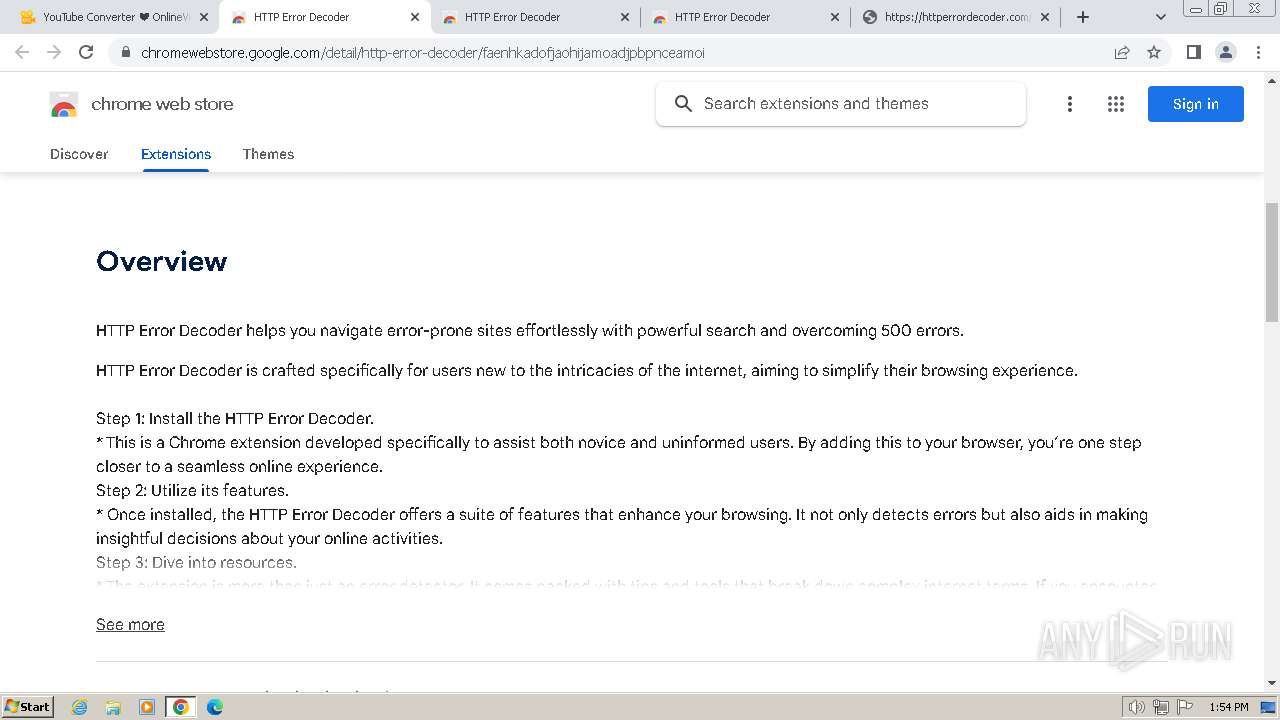Close the httperrordecoder.com tab

(1045, 17)
